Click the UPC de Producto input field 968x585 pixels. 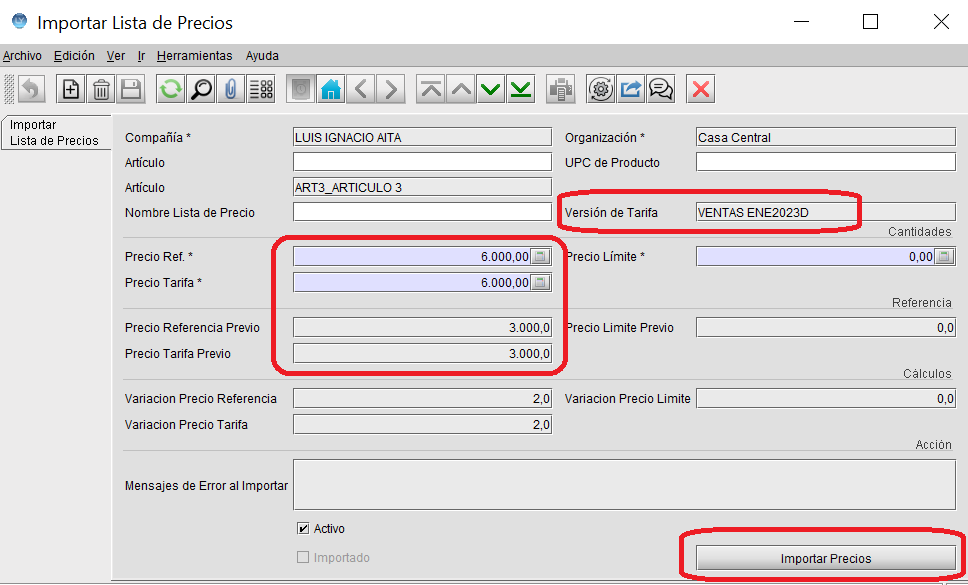825,162
